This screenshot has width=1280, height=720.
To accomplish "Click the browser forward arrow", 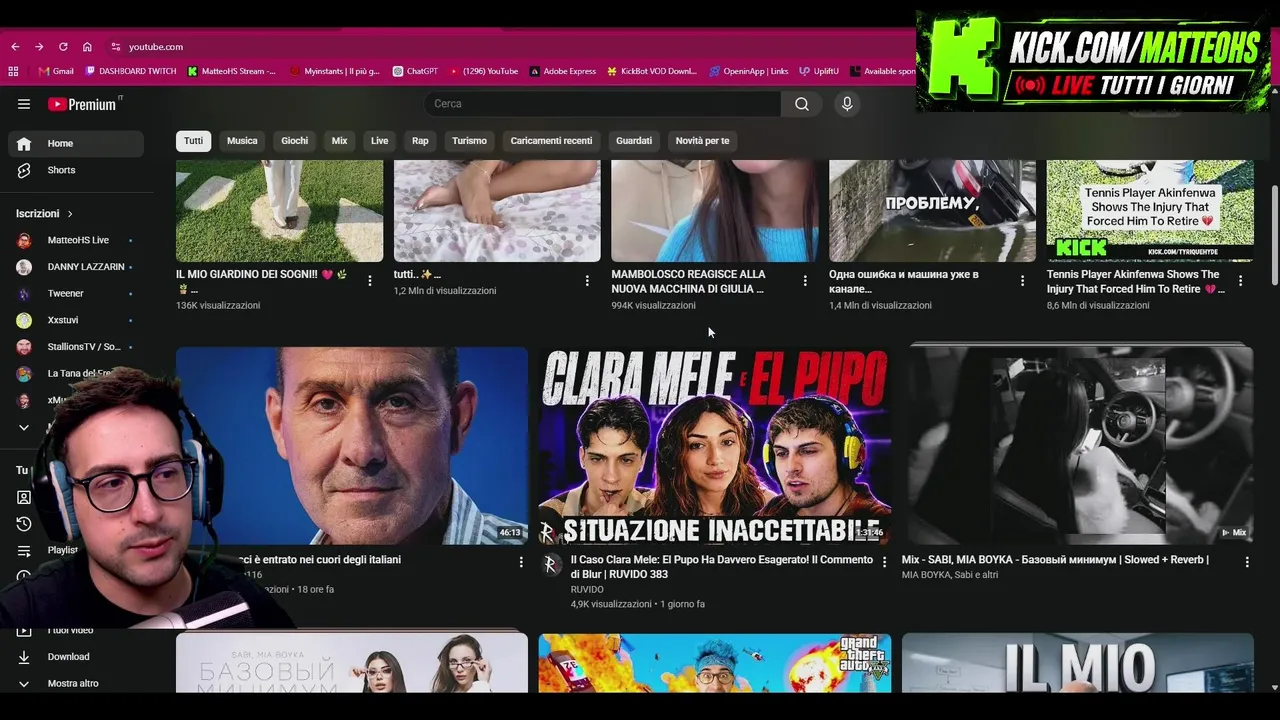I will pos(39,47).
